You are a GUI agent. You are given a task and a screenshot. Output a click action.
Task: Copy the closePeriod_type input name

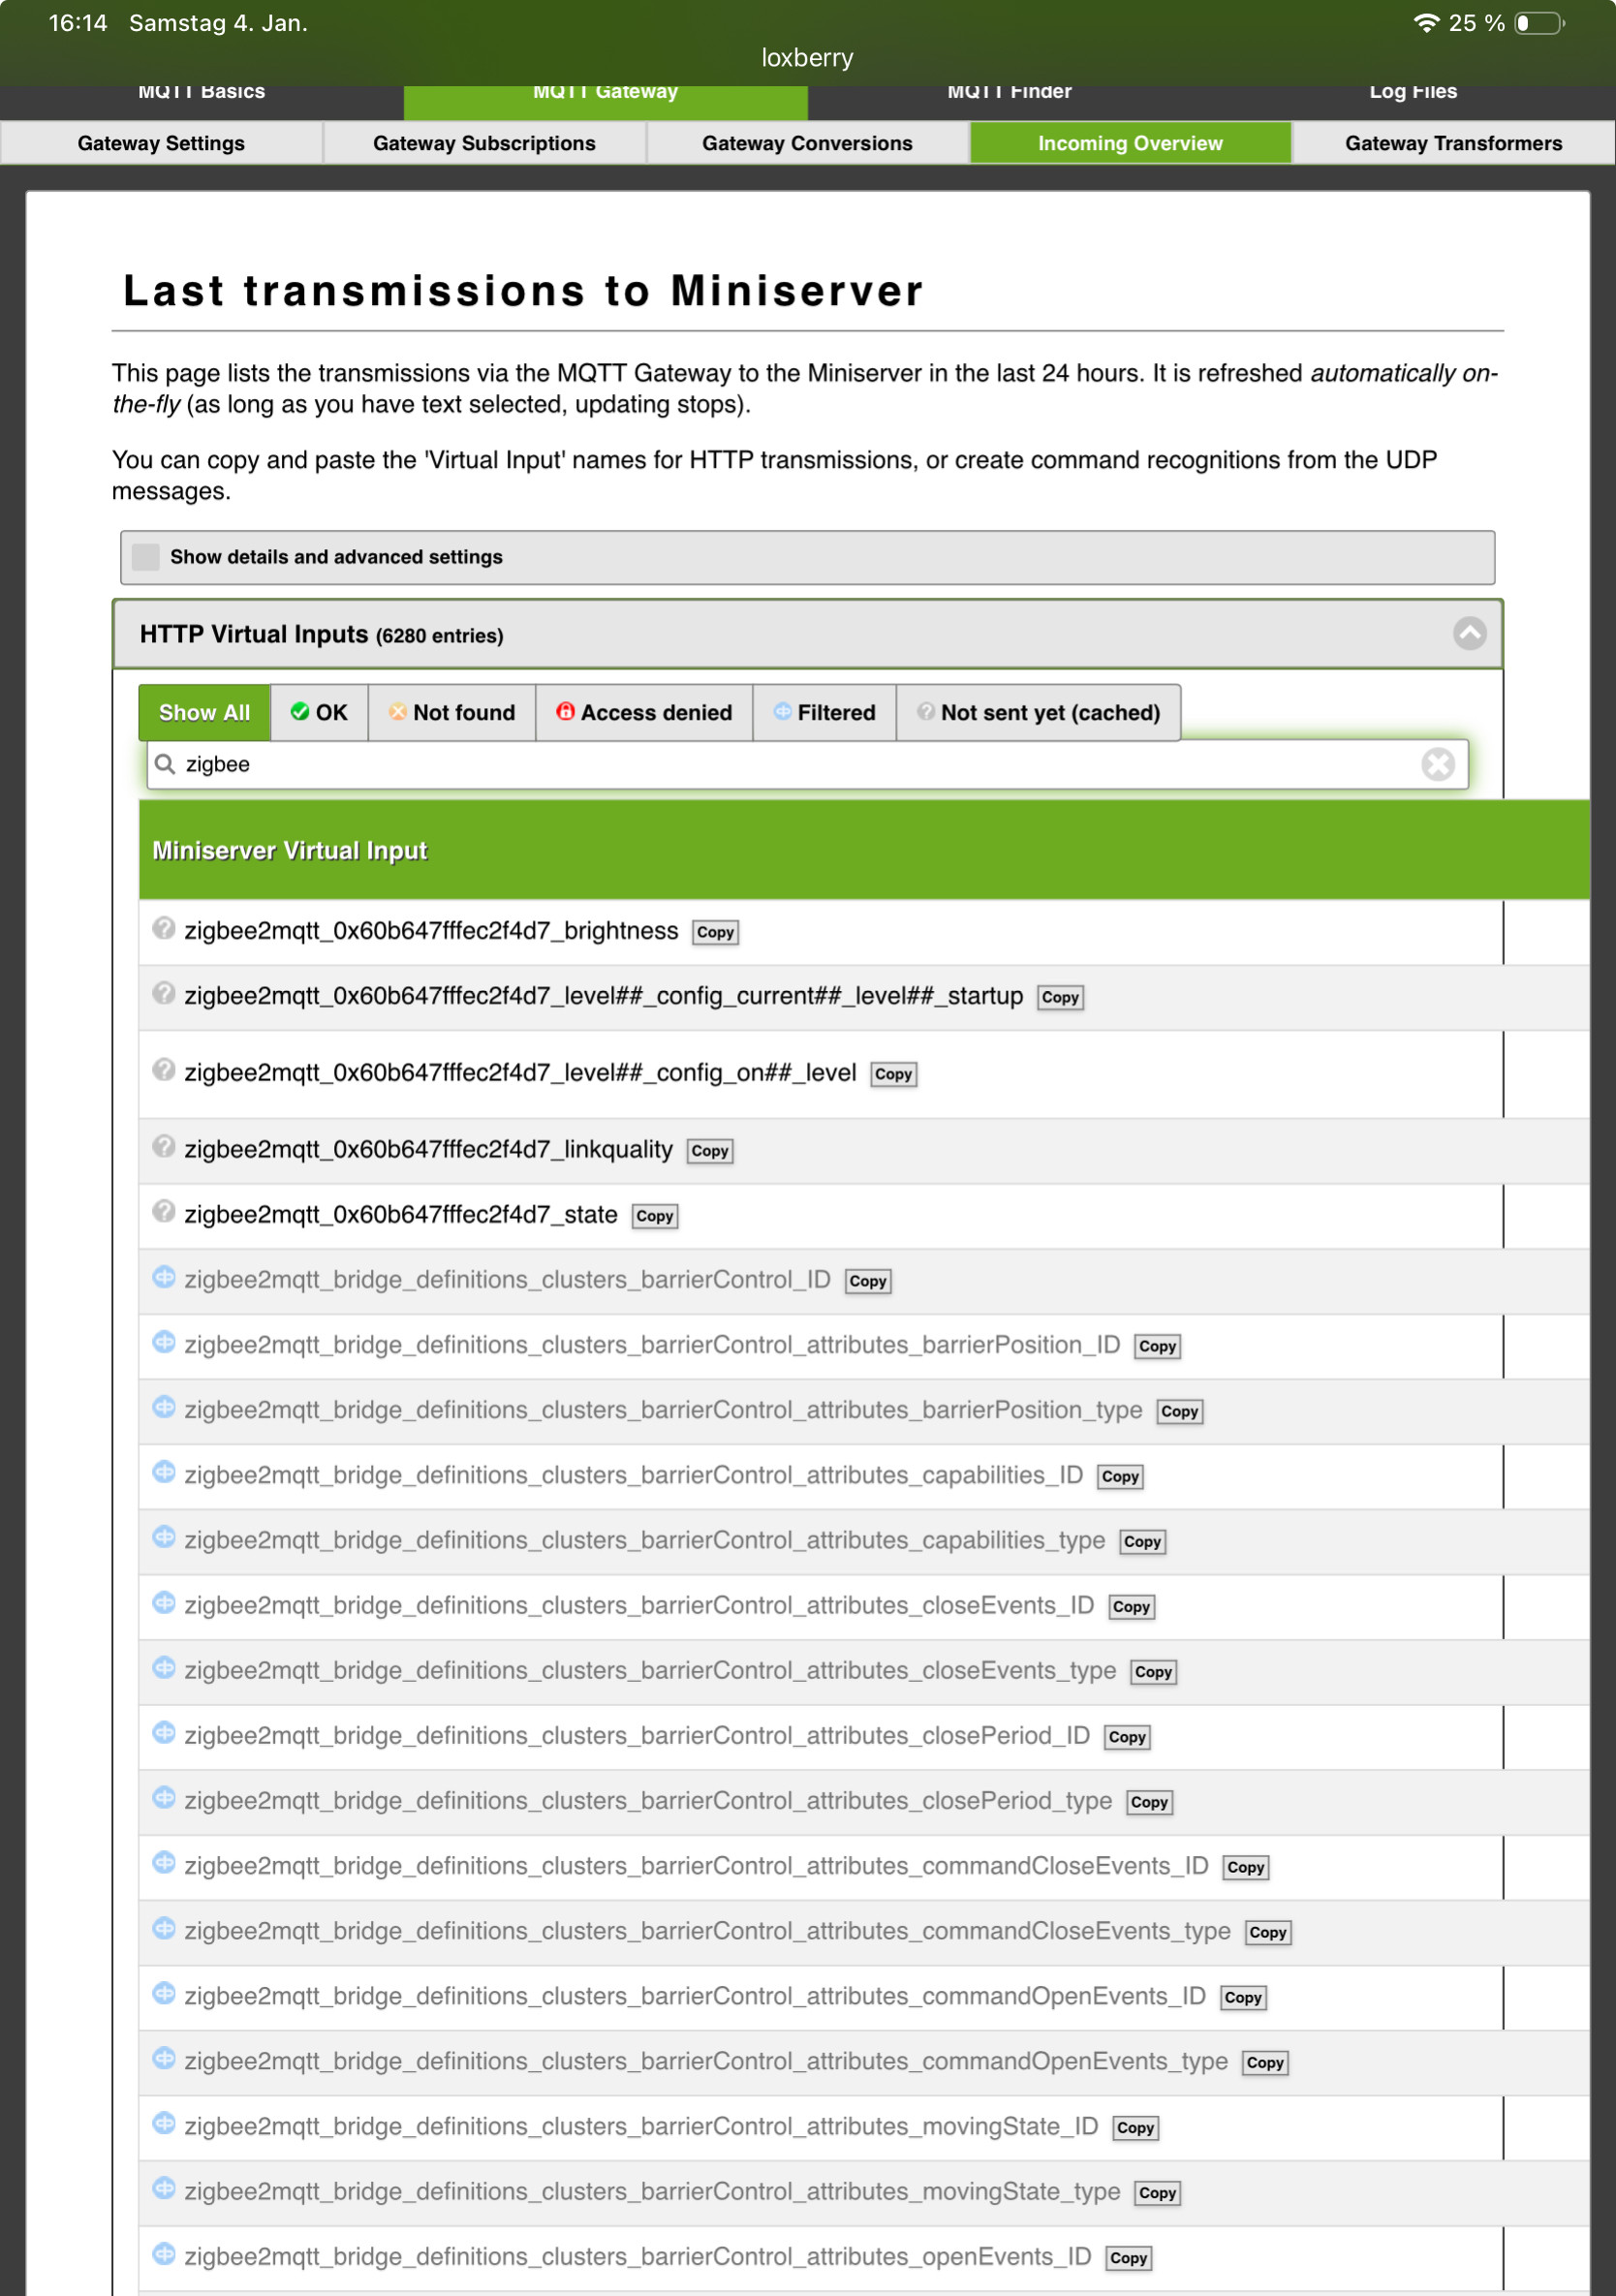(x=1149, y=1802)
